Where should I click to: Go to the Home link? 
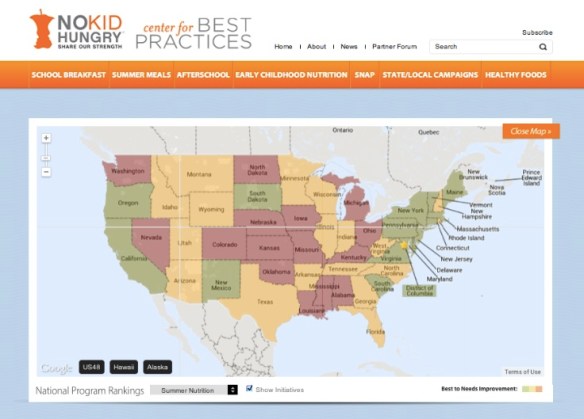point(283,47)
